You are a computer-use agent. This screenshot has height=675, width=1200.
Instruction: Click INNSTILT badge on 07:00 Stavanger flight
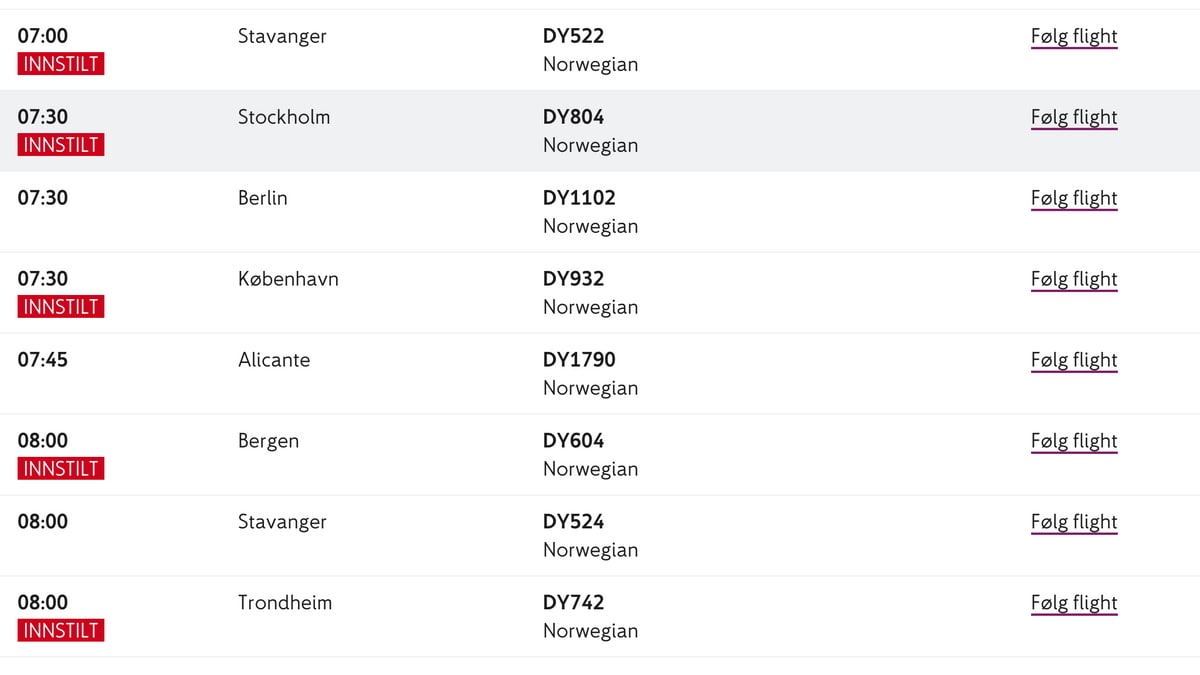click(61, 64)
